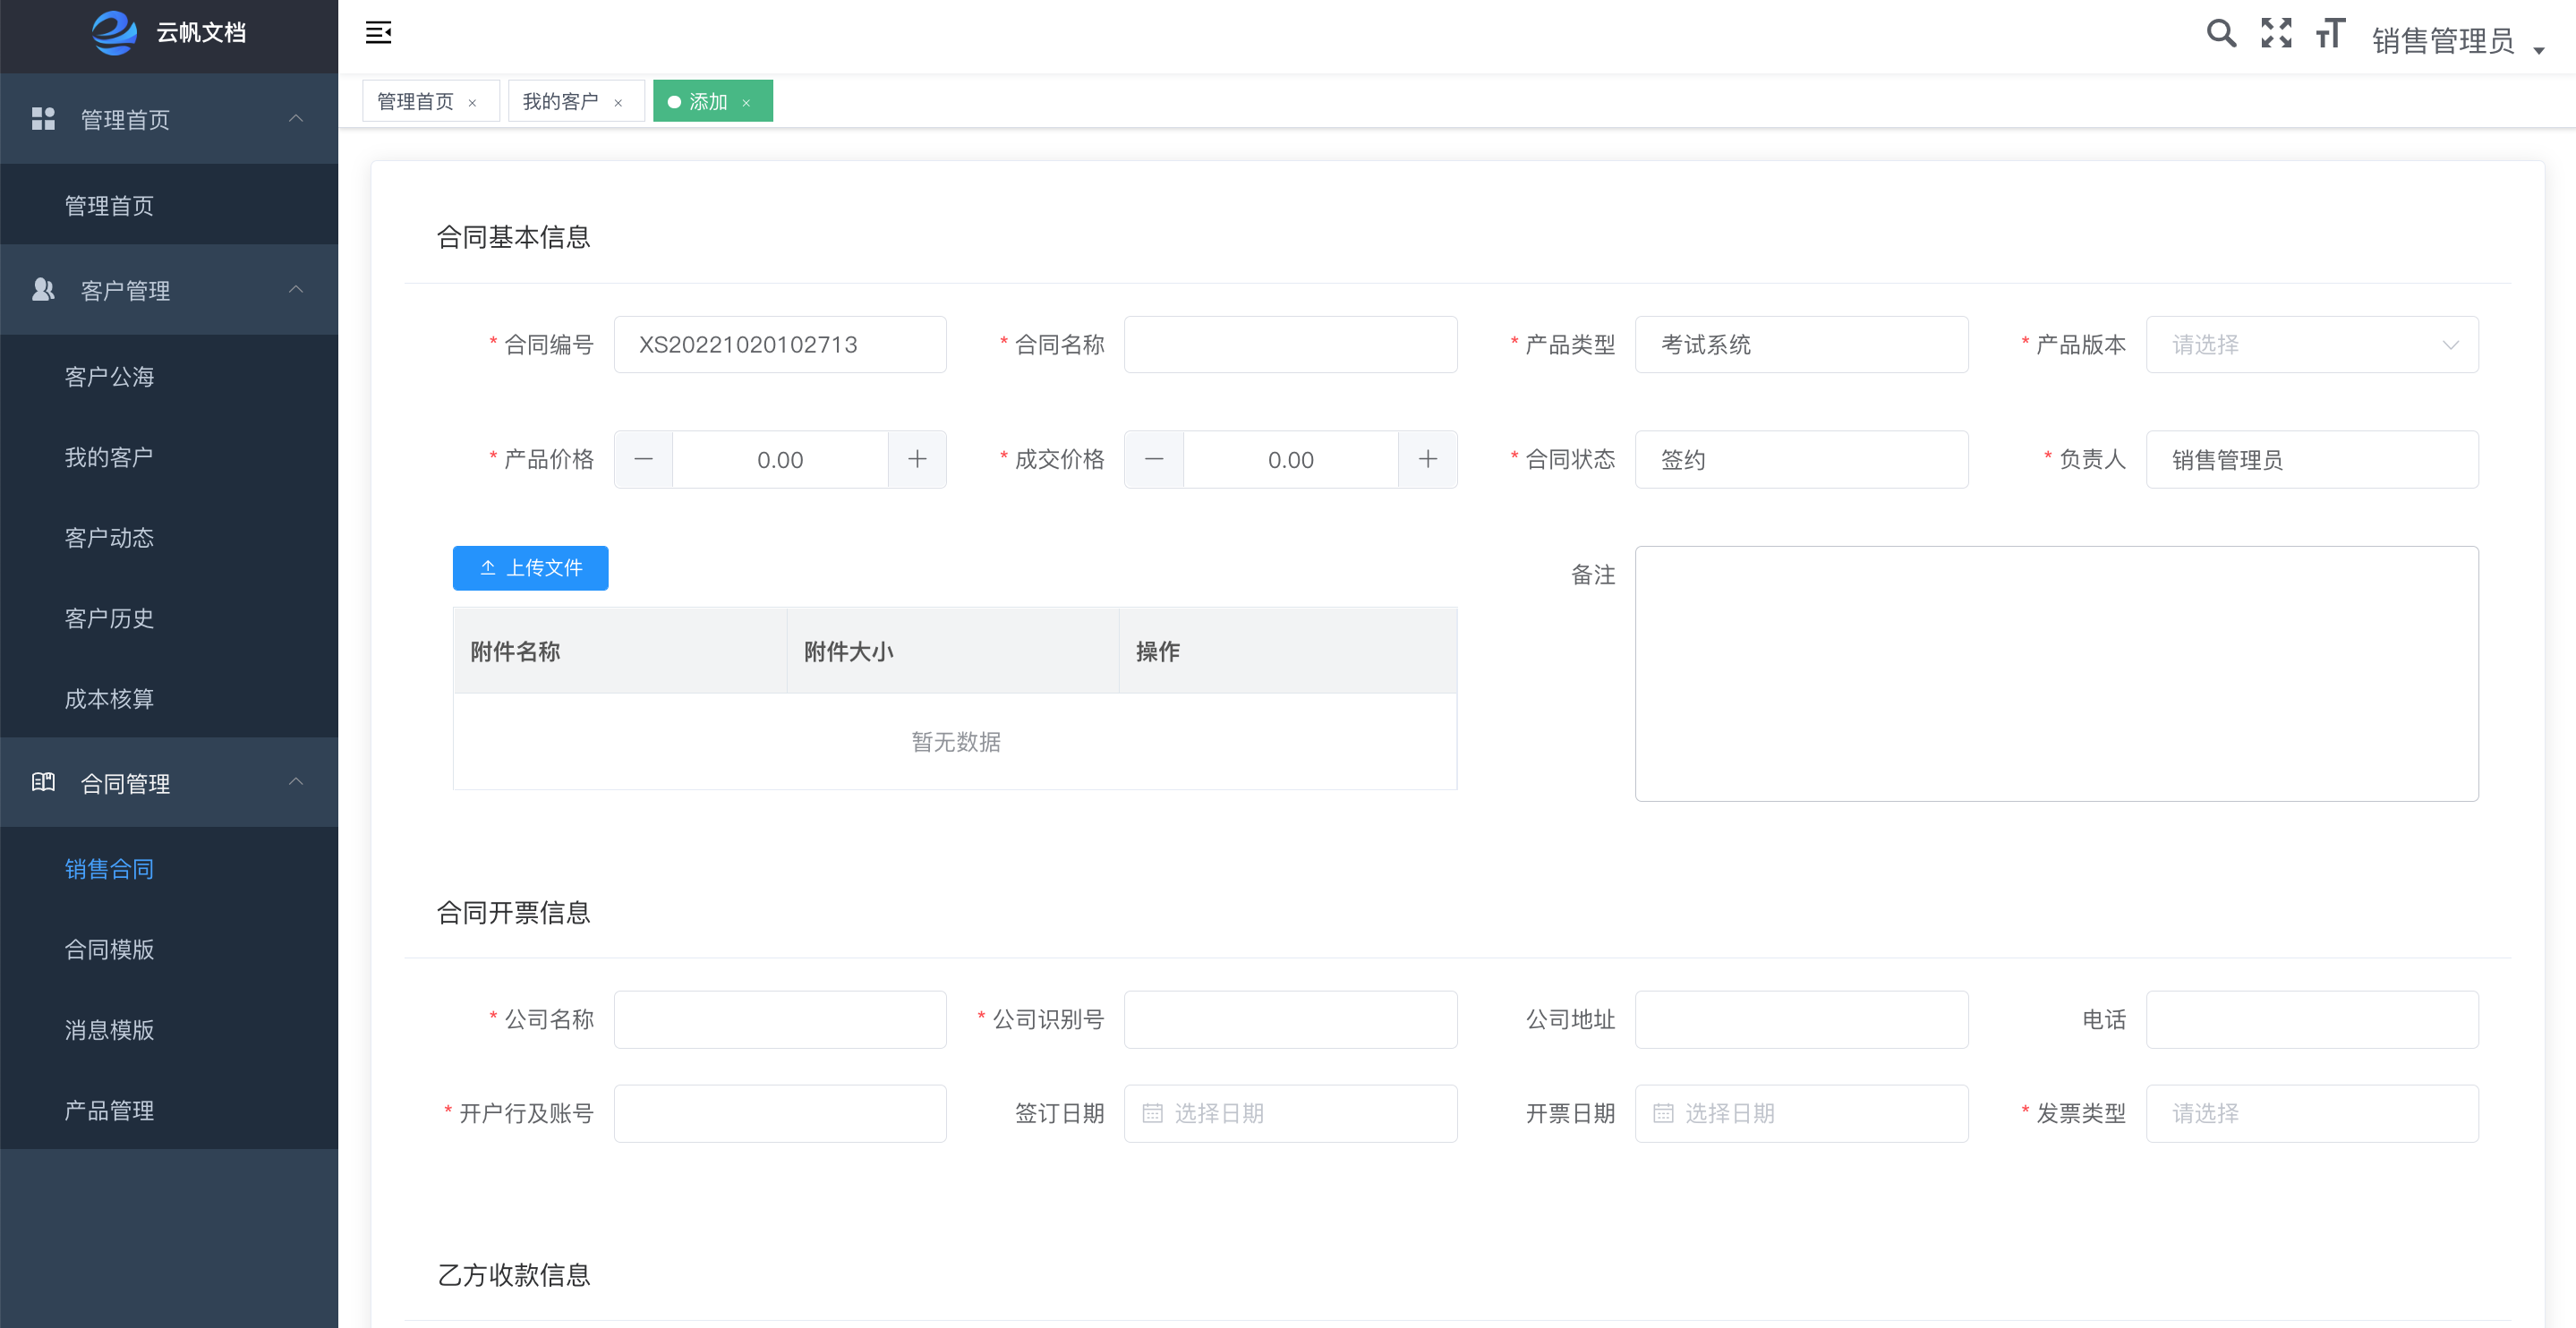Open 成本核算 in sidebar
Screen dimensions: 2576x1328
coord(169,698)
